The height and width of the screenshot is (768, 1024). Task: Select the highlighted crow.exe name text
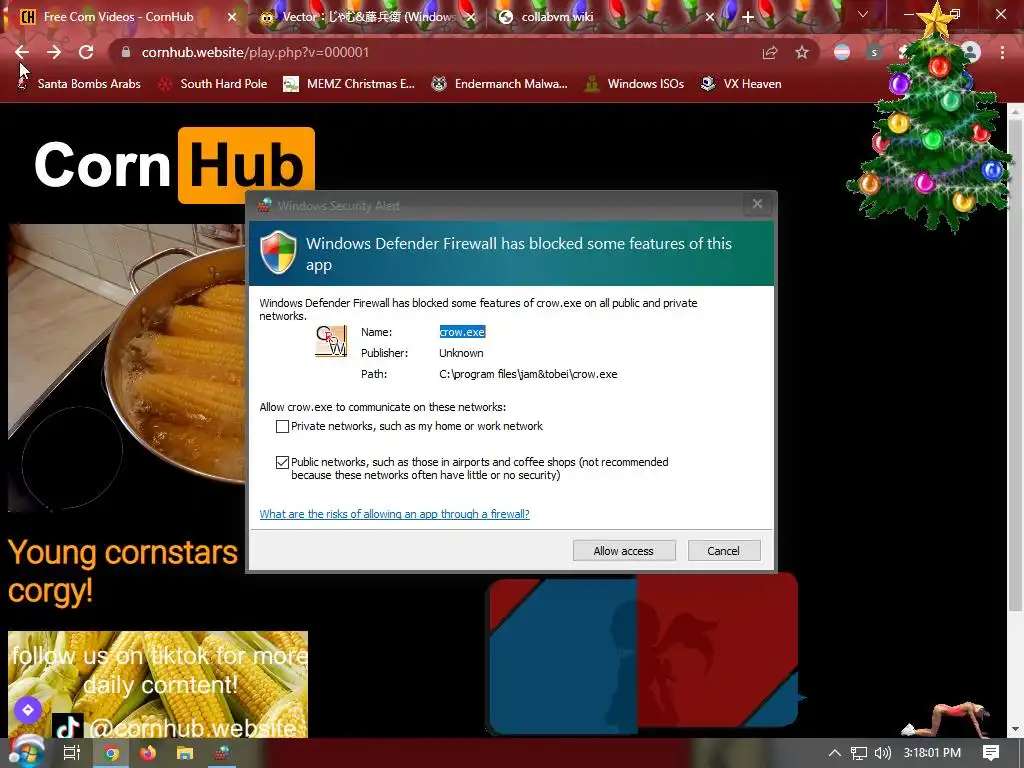click(462, 332)
